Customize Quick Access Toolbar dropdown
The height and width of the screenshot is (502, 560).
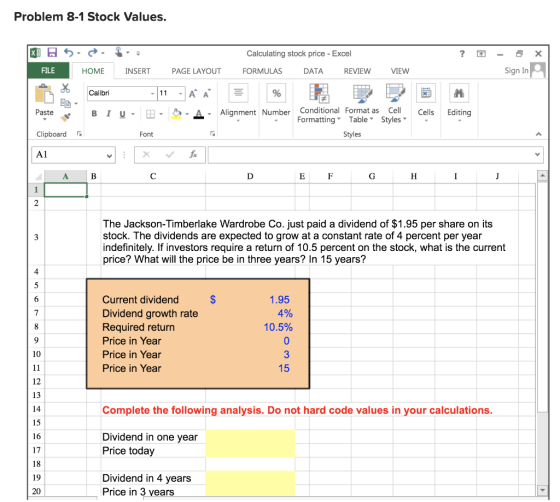point(138,53)
